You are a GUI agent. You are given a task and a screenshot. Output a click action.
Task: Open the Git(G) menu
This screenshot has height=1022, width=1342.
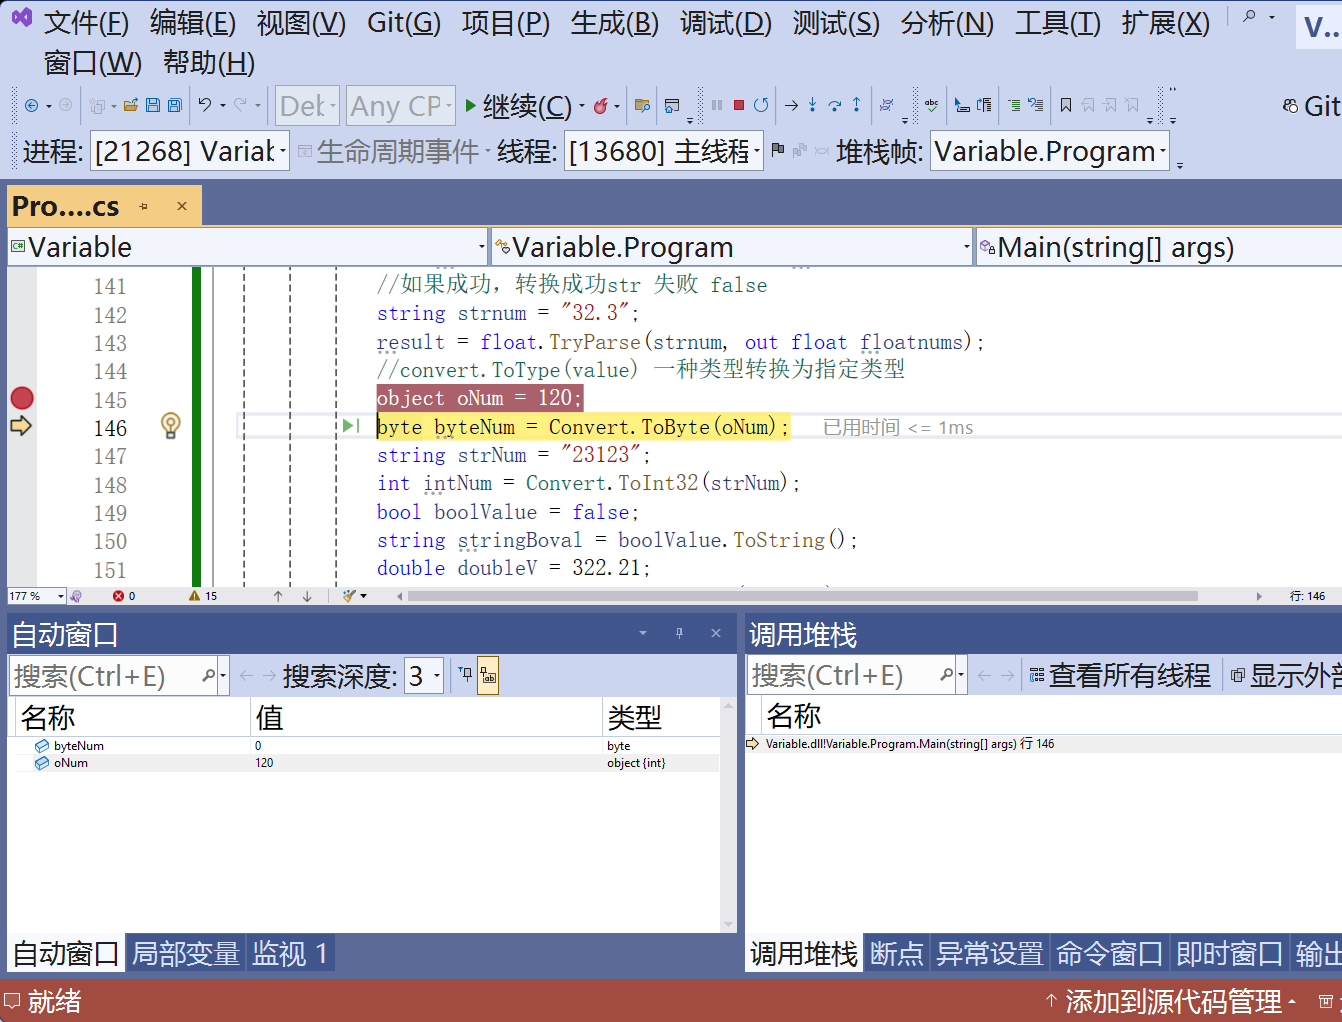pyautogui.click(x=403, y=22)
